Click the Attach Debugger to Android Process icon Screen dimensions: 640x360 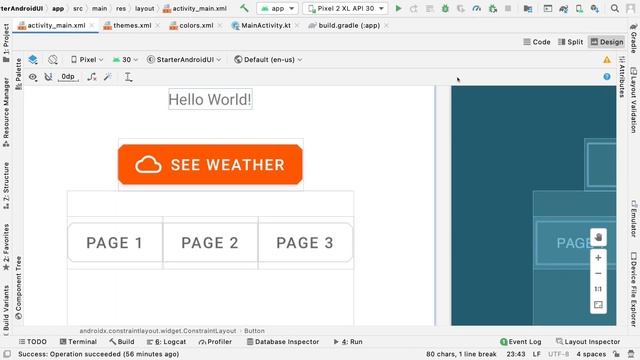tap(493, 8)
